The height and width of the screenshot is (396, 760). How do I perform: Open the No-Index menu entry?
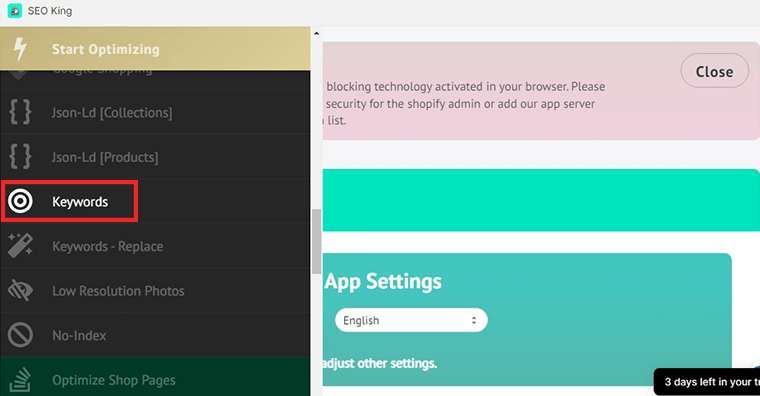click(x=155, y=335)
